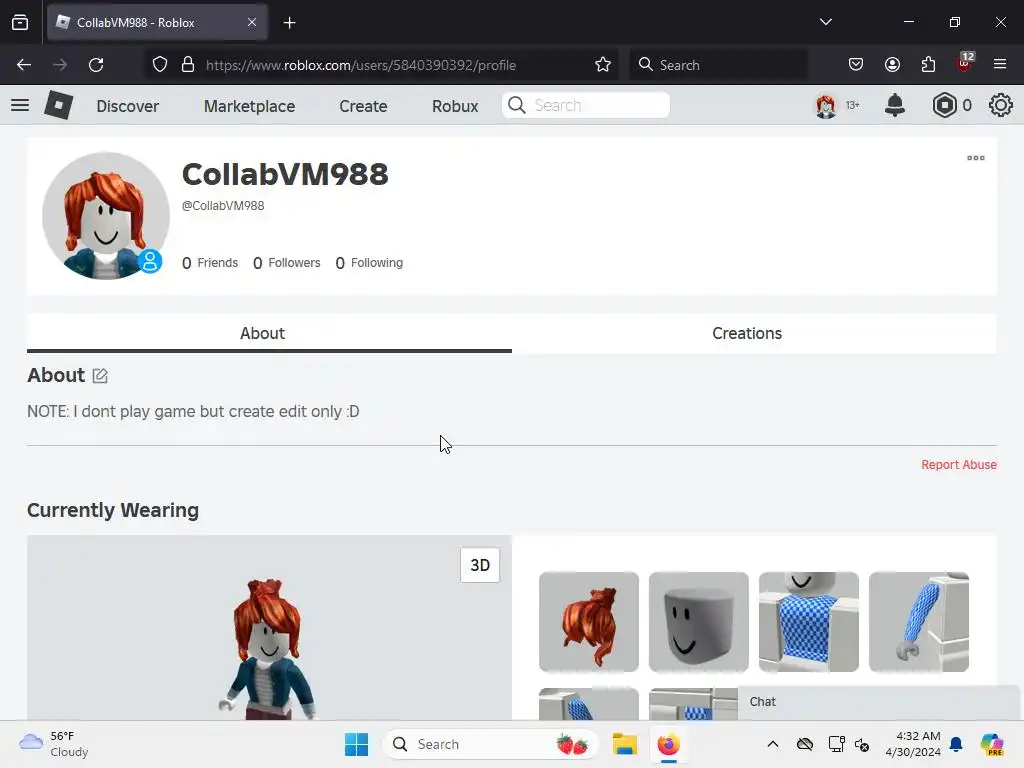Click the avatar icon in Roblox header
The image size is (1024, 768).
(x=825, y=105)
